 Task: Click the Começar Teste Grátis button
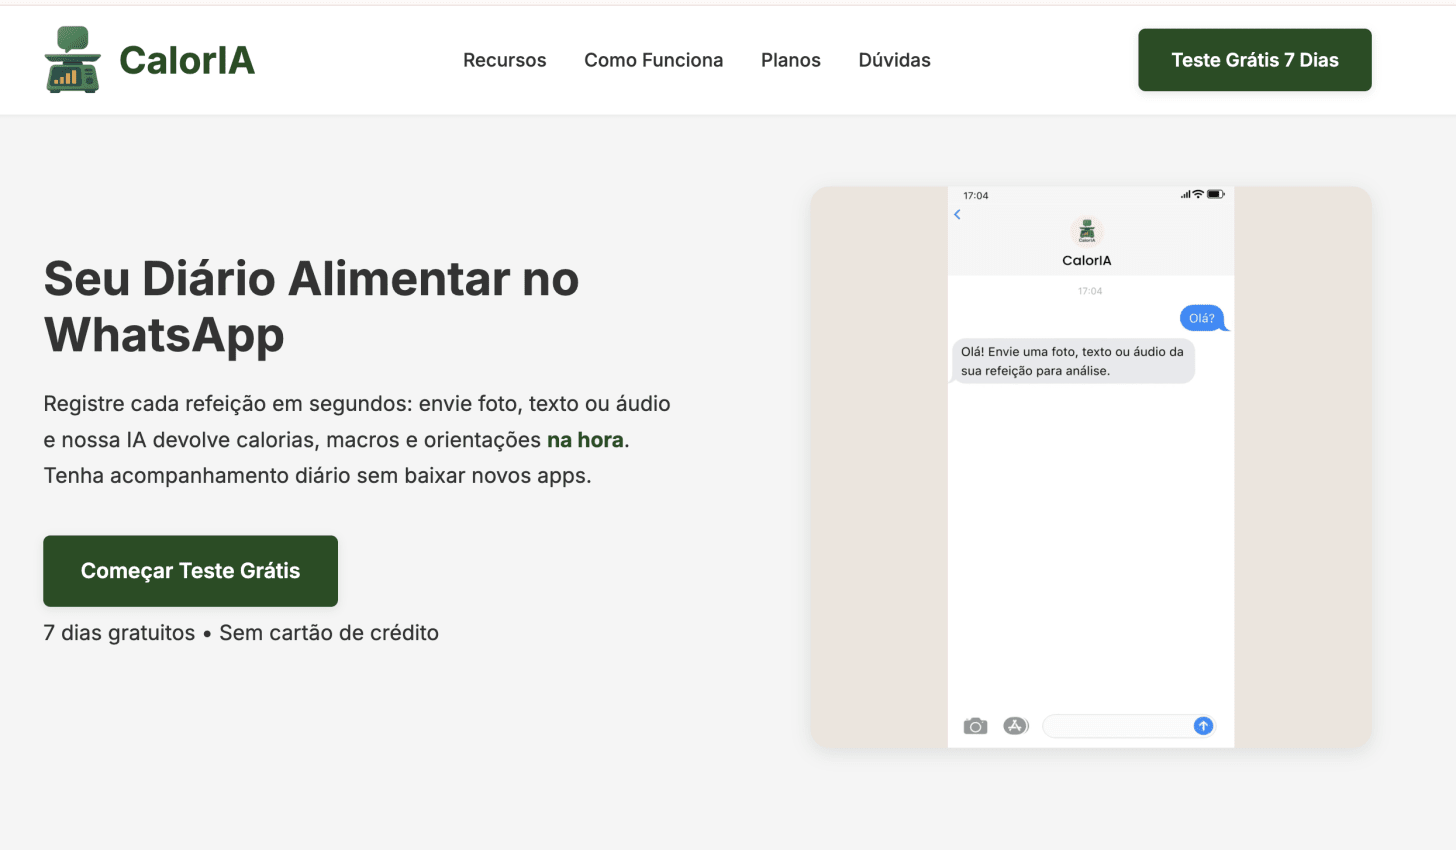coord(190,571)
